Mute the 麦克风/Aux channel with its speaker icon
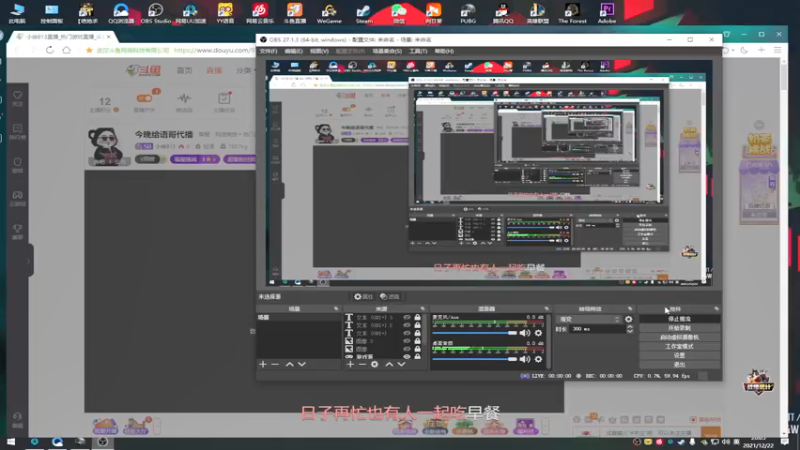800x450 pixels. [x=524, y=333]
